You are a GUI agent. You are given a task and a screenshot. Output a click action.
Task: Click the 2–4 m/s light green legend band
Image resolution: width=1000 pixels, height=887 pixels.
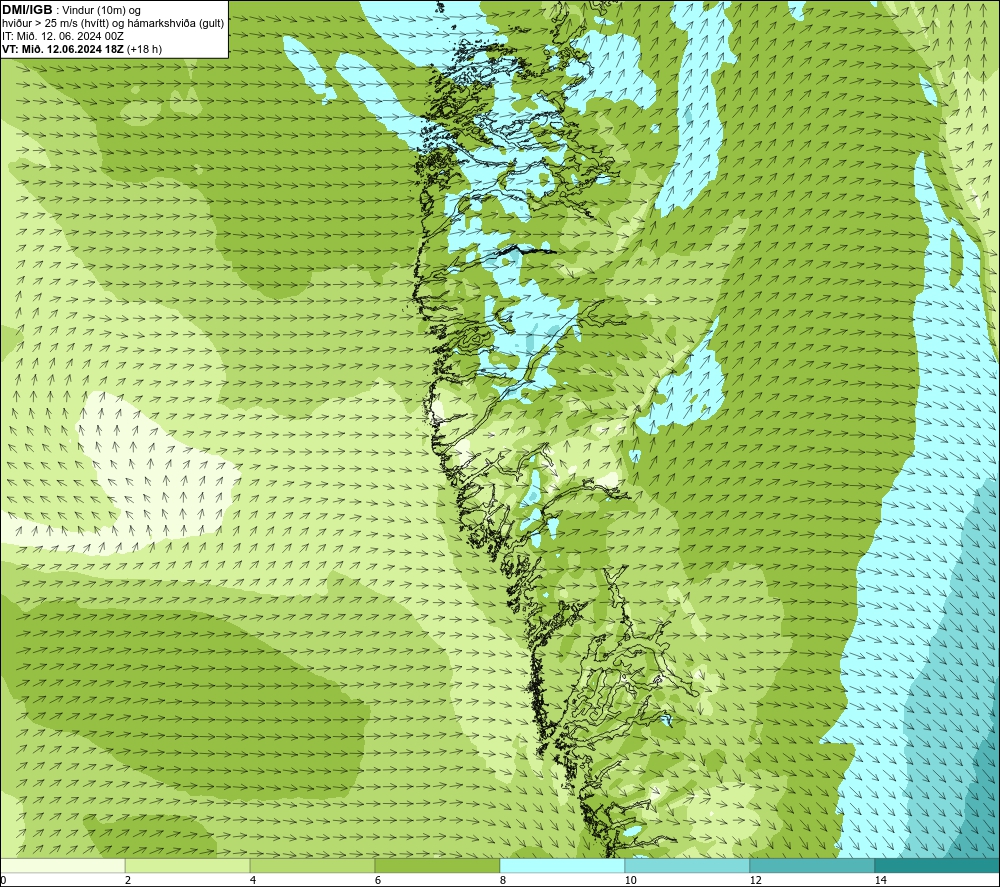[188, 865]
